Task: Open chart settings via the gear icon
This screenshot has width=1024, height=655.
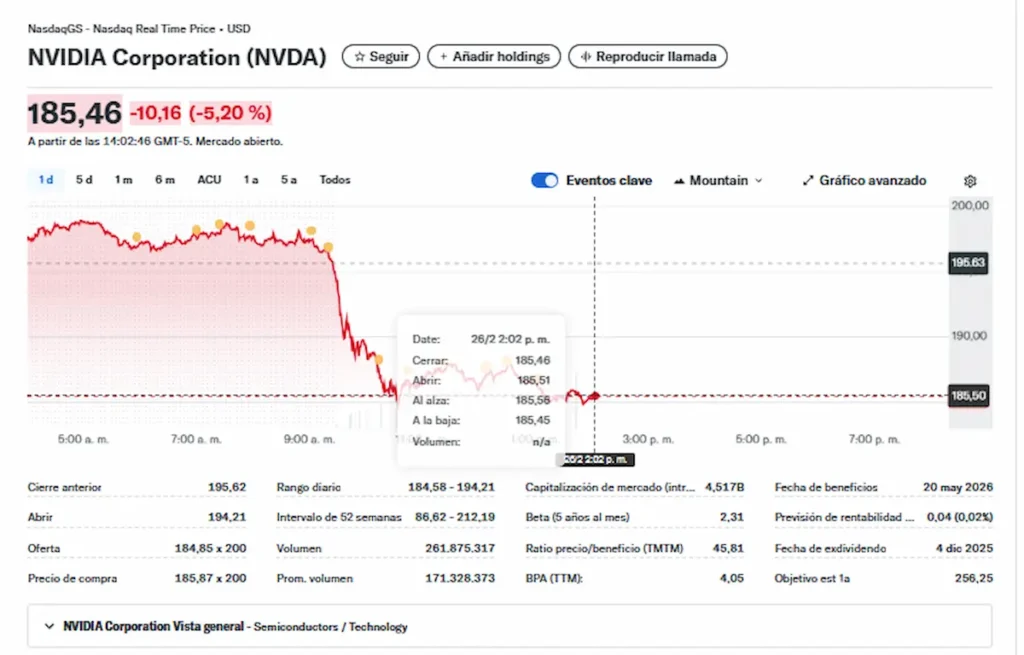Action: click(x=969, y=181)
